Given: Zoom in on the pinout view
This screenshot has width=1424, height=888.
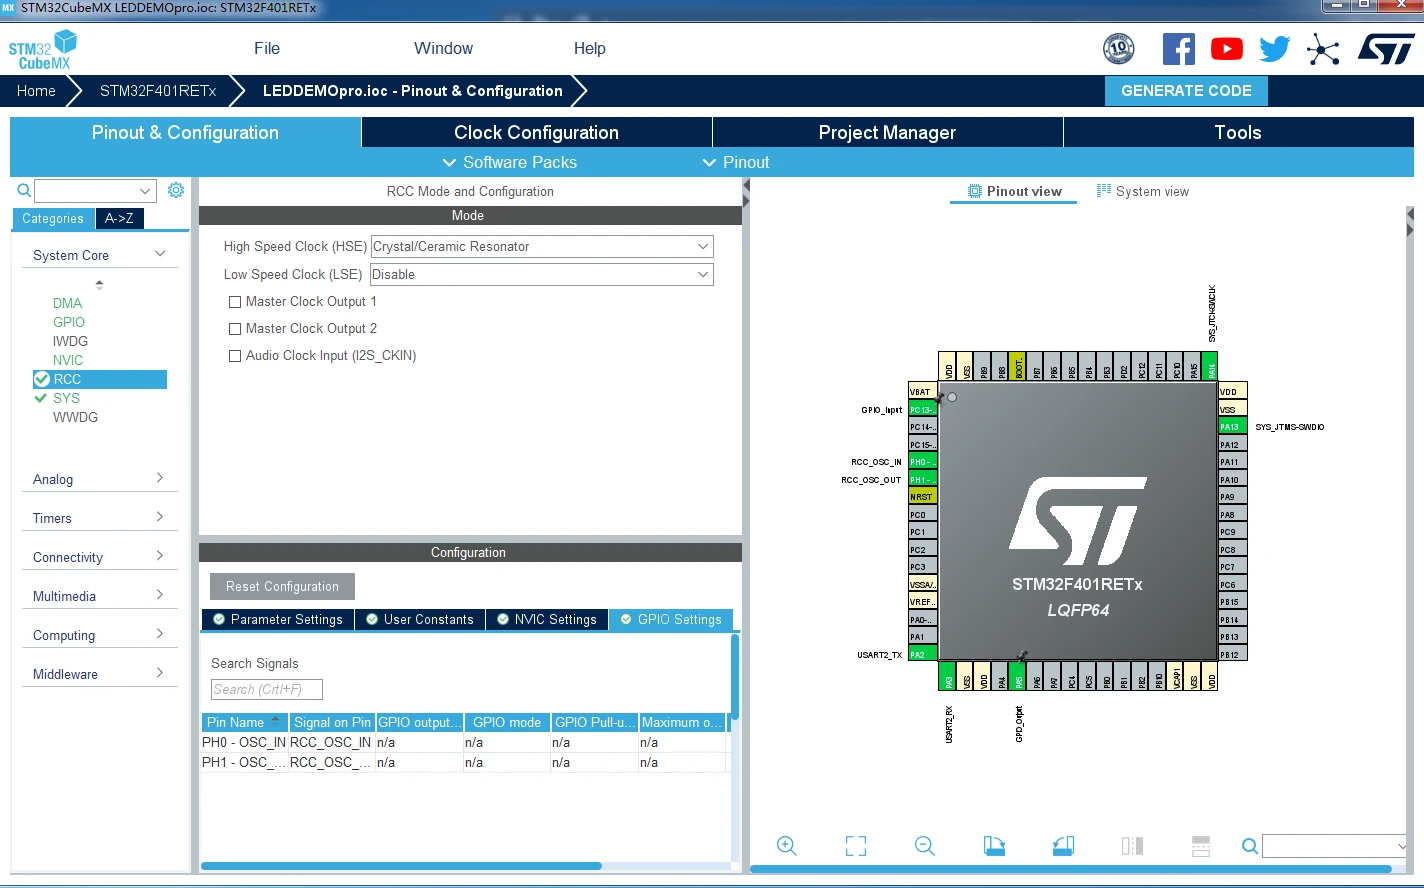Looking at the screenshot, I should (787, 846).
